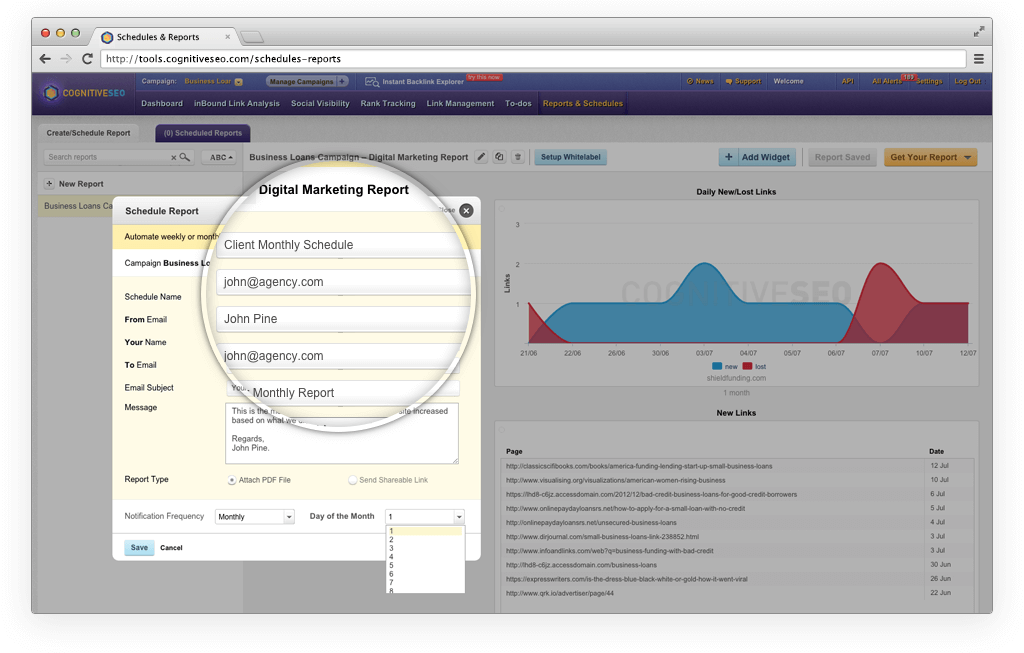This screenshot has width=1024, height=653.
Task: View All Alerts notifications
Action: click(x=886, y=82)
